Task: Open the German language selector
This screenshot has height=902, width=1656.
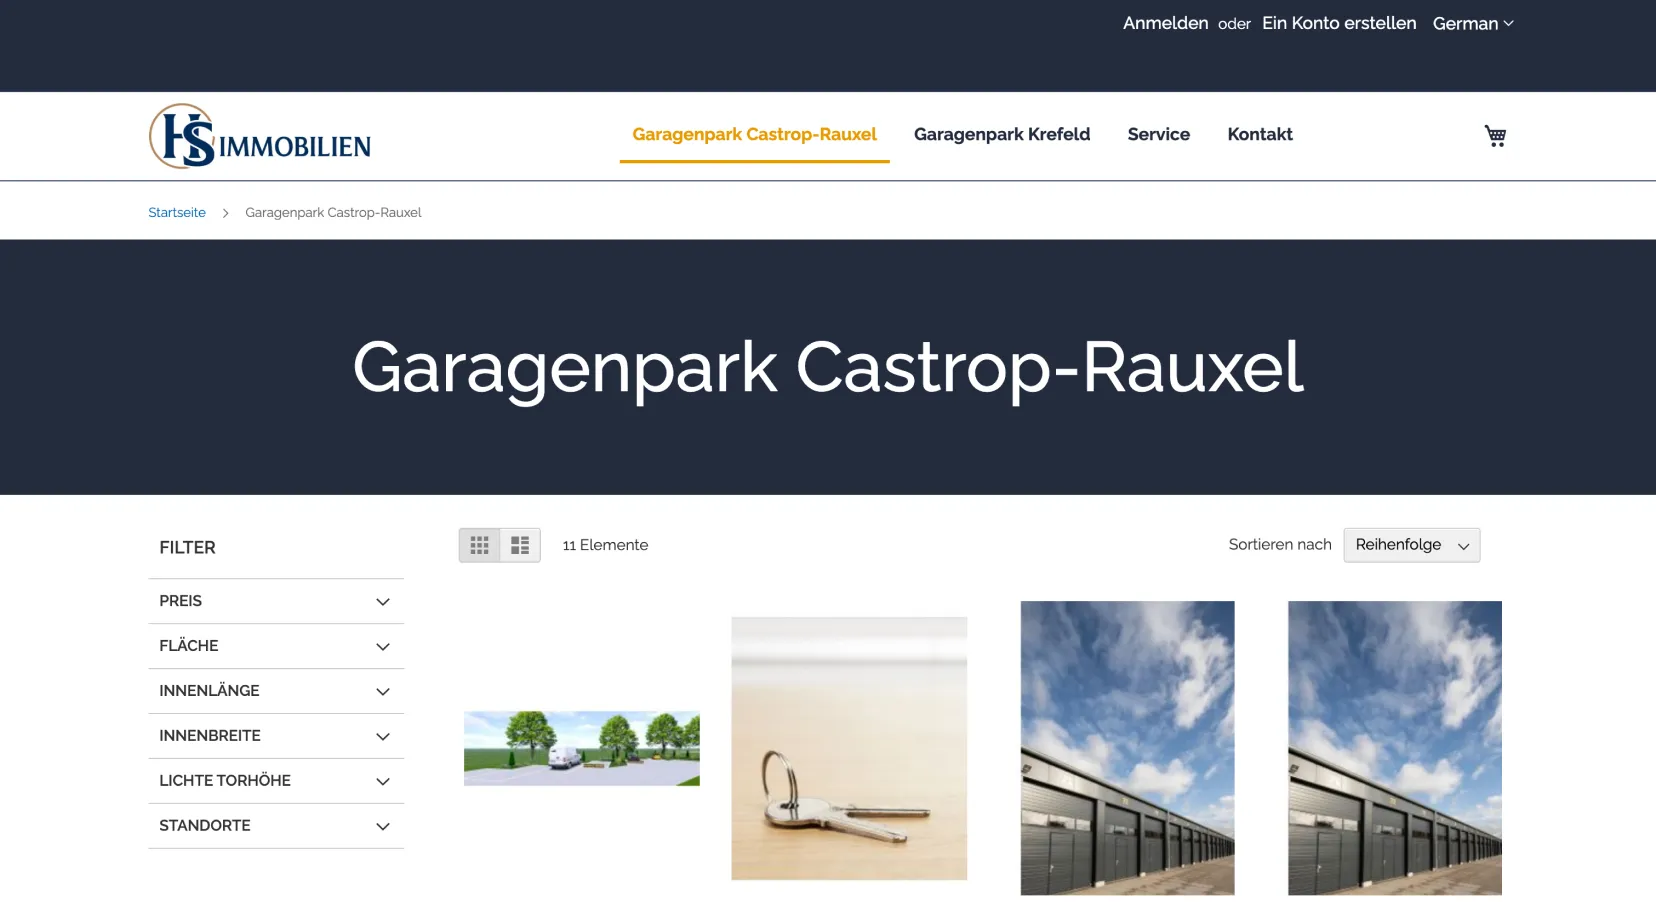Action: (x=1472, y=24)
